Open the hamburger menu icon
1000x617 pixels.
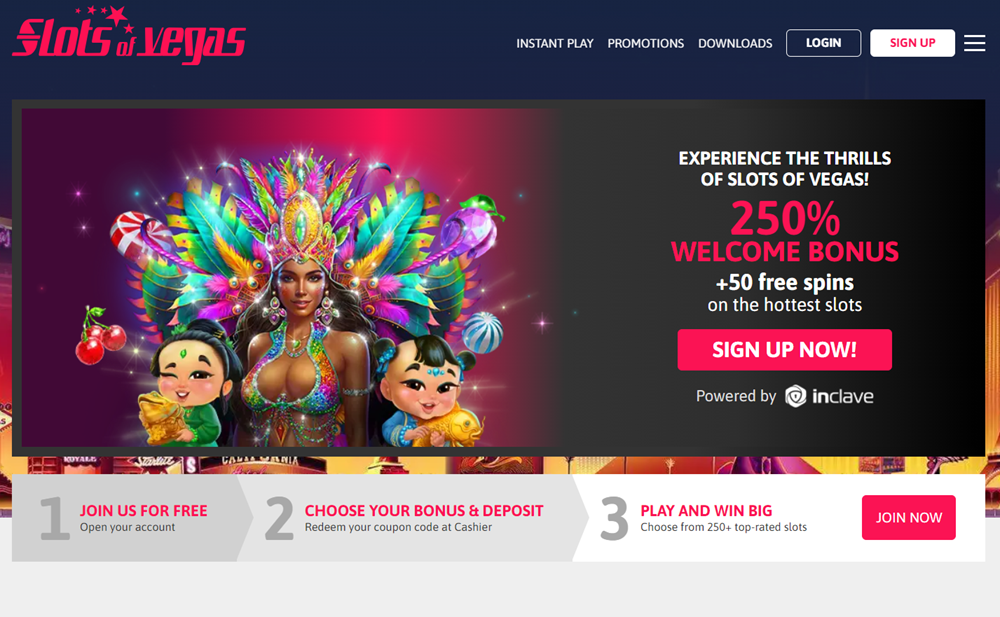(x=974, y=43)
